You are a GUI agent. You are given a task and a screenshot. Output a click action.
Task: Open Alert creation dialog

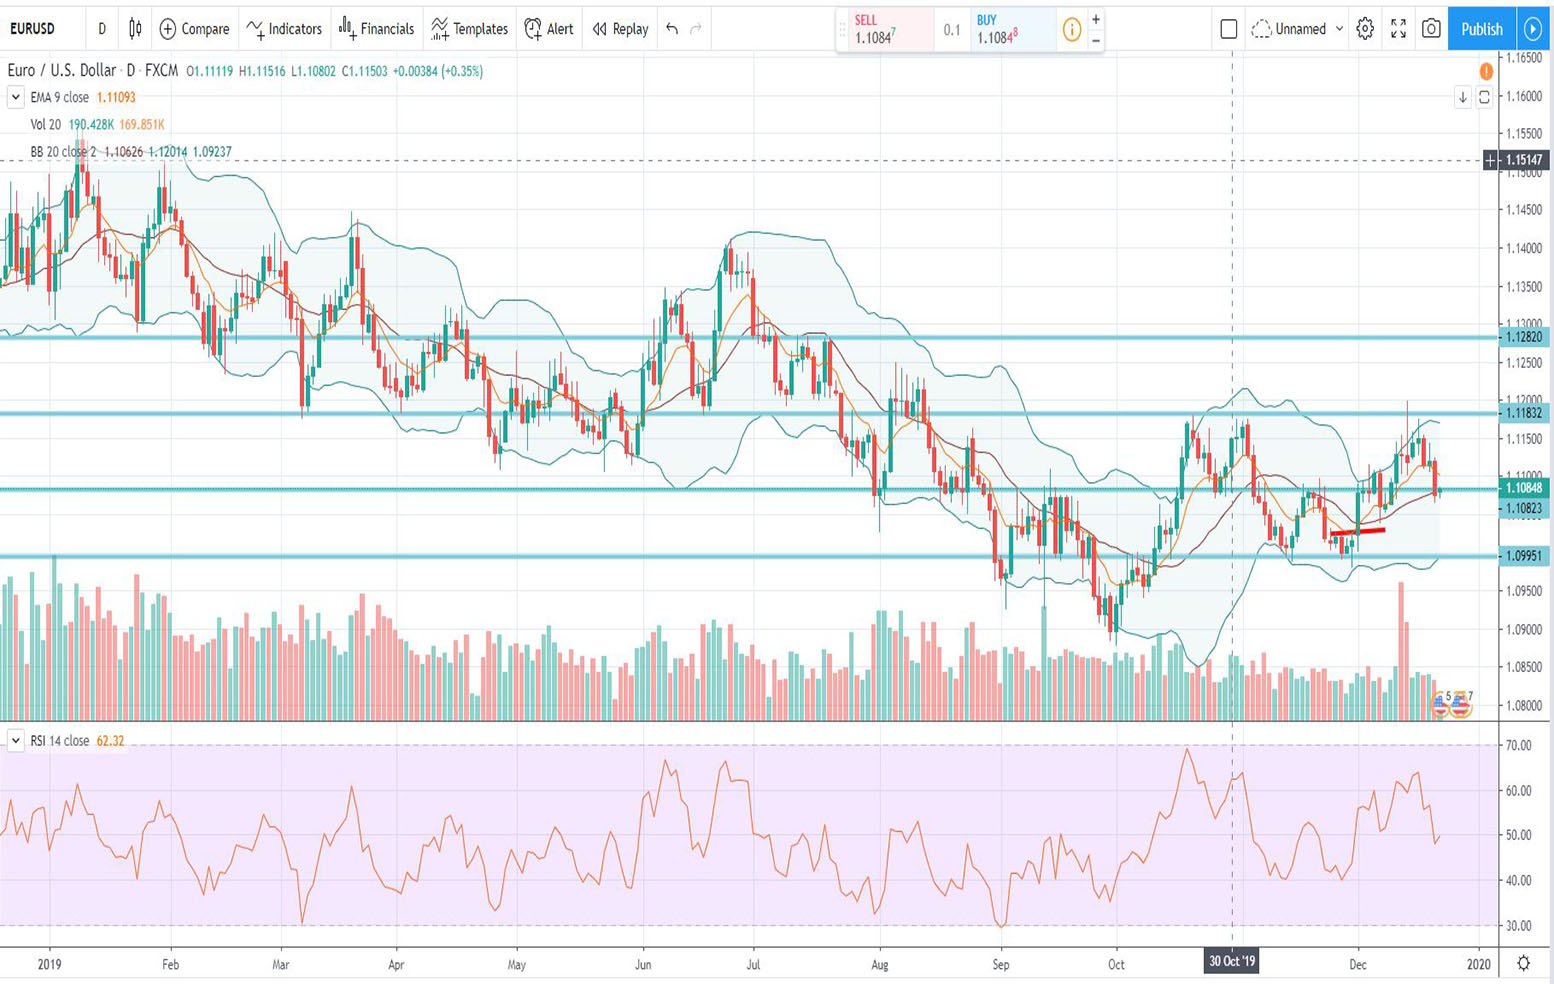click(x=549, y=29)
